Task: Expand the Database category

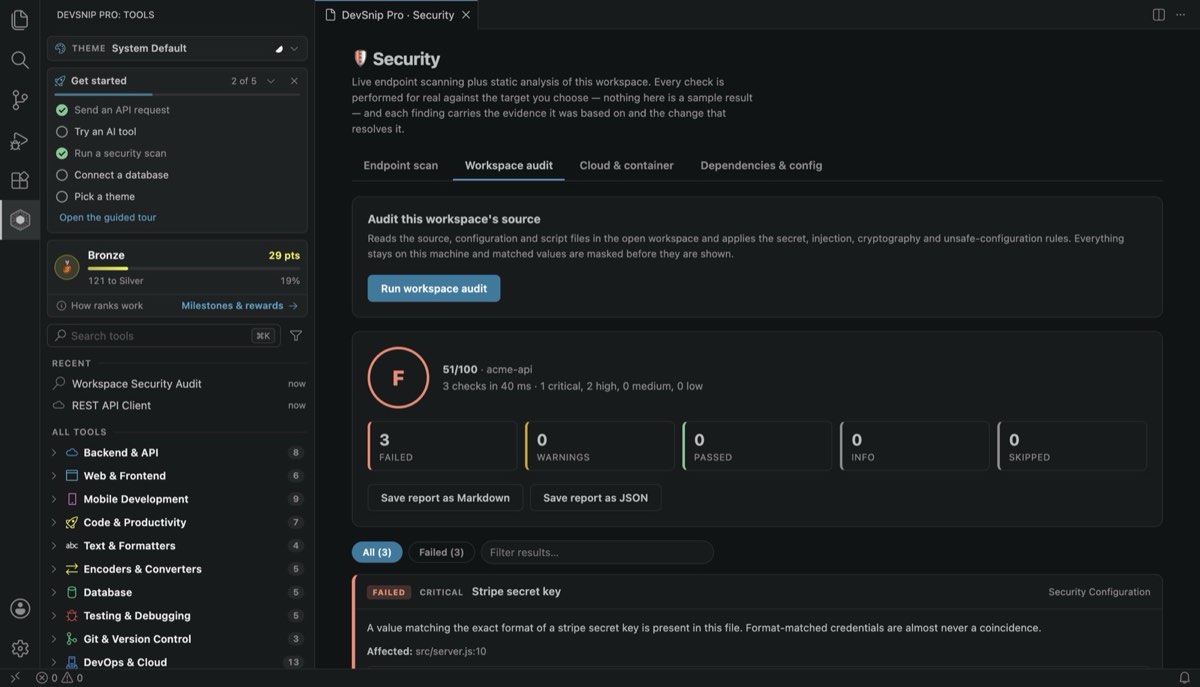Action: point(54,592)
